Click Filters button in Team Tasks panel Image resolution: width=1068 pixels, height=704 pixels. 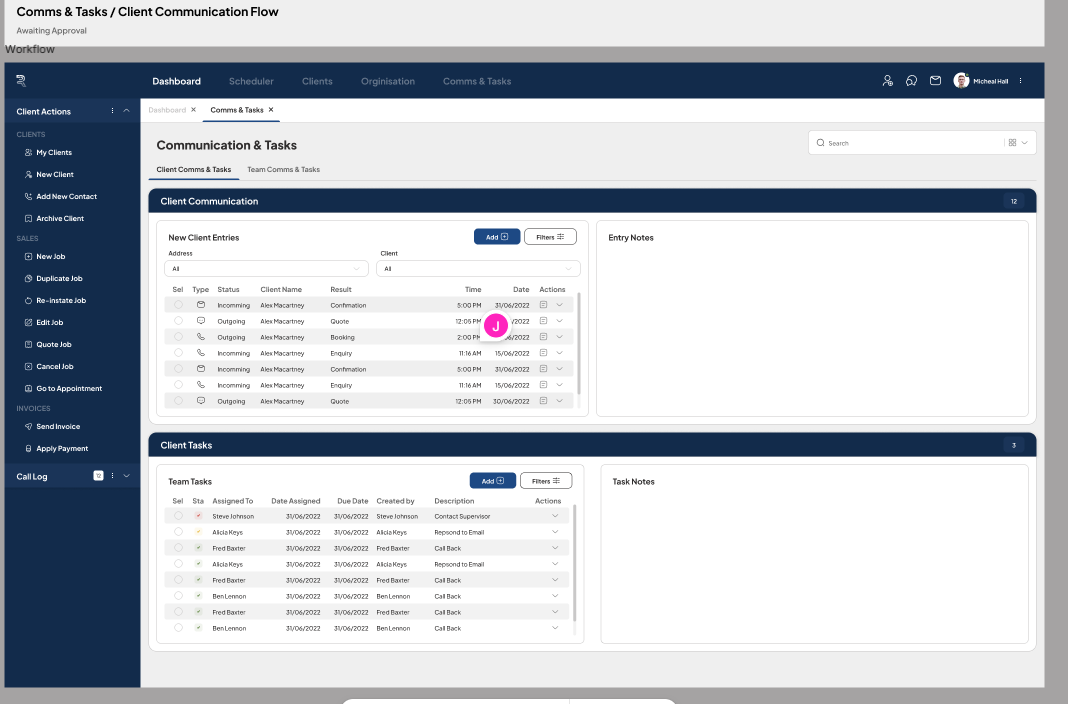click(546, 481)
